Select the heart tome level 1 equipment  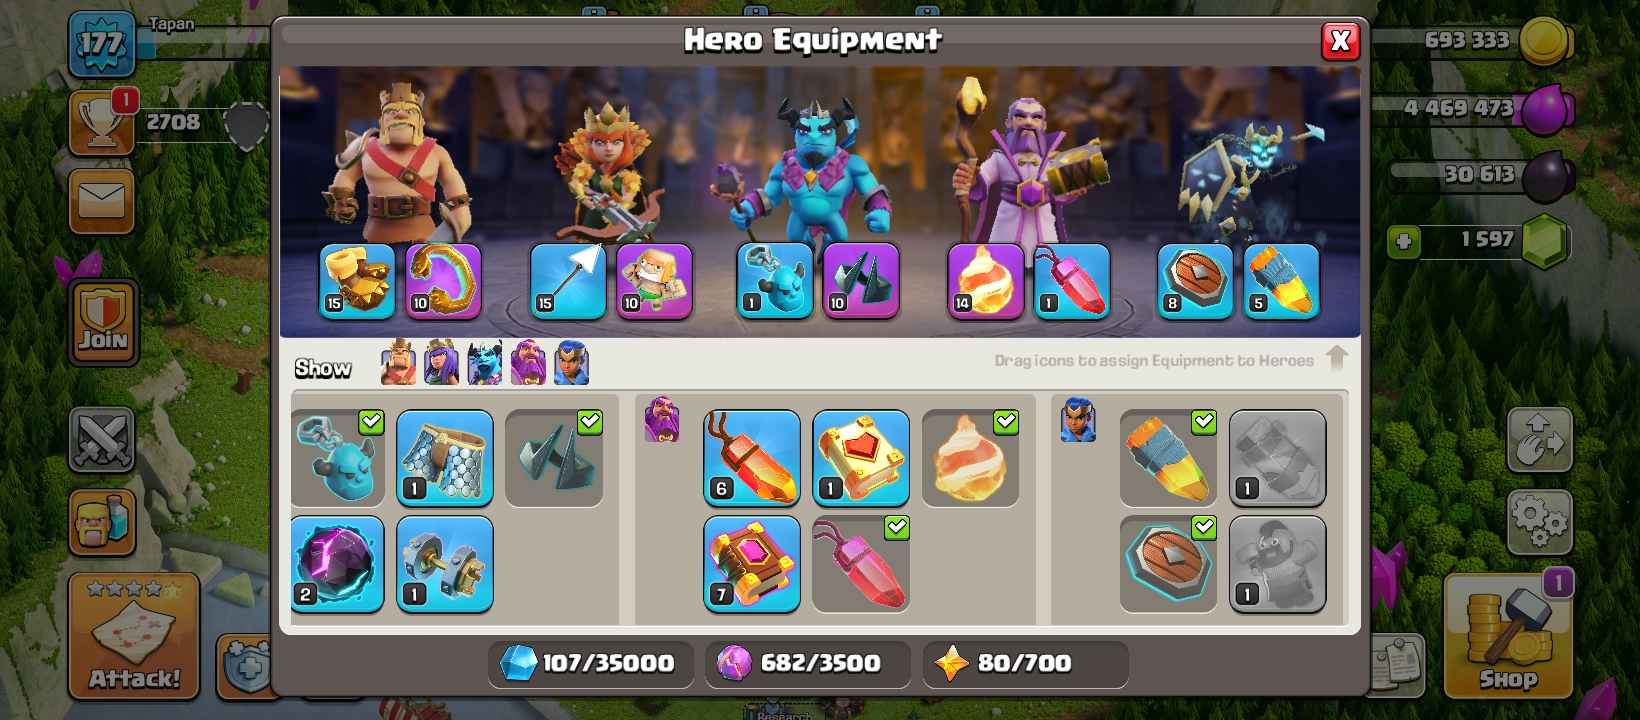pyautogui.click(x=861, y=458)
